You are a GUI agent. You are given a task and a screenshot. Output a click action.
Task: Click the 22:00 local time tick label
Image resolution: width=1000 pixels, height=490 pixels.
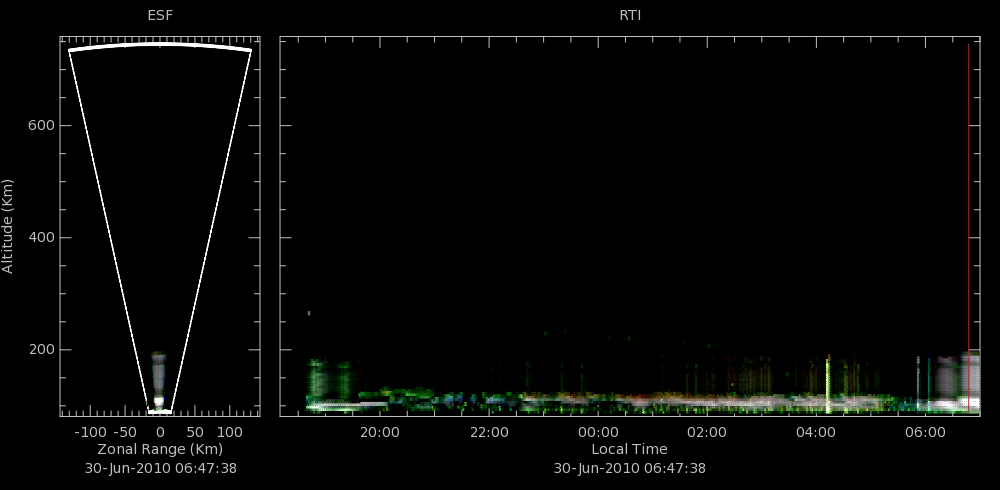(489, 433)
